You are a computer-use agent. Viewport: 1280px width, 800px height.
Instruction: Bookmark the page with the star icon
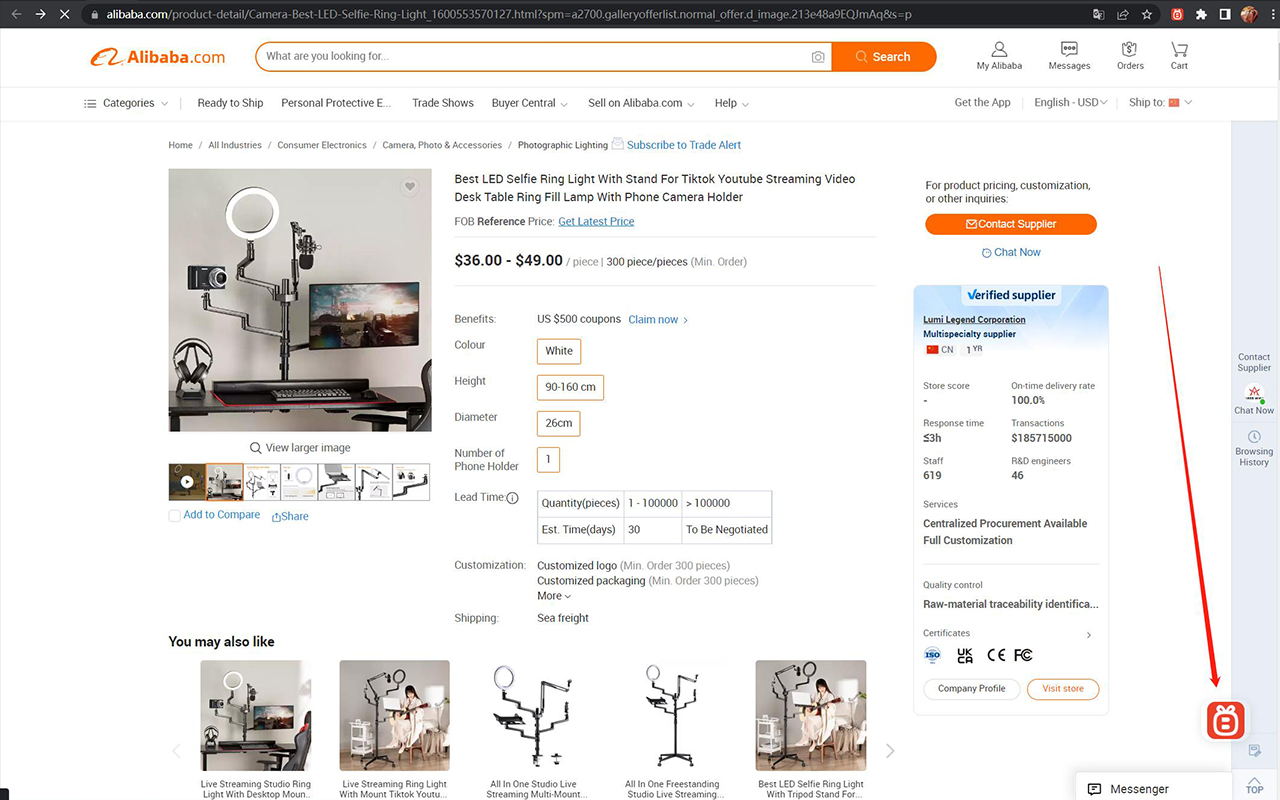click(1146, 14)
